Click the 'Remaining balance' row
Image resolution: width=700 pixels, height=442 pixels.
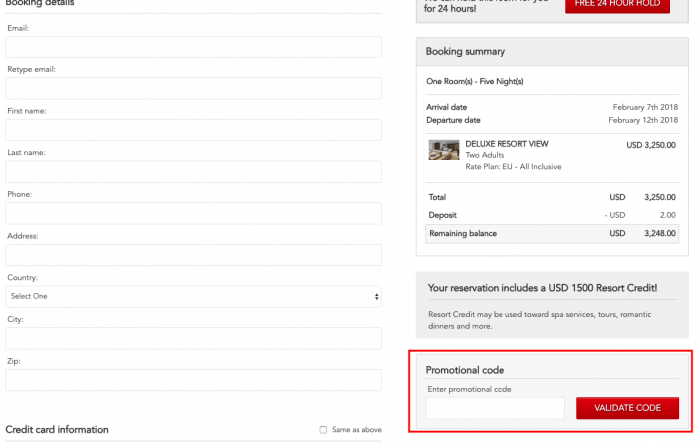pos(552,234)
